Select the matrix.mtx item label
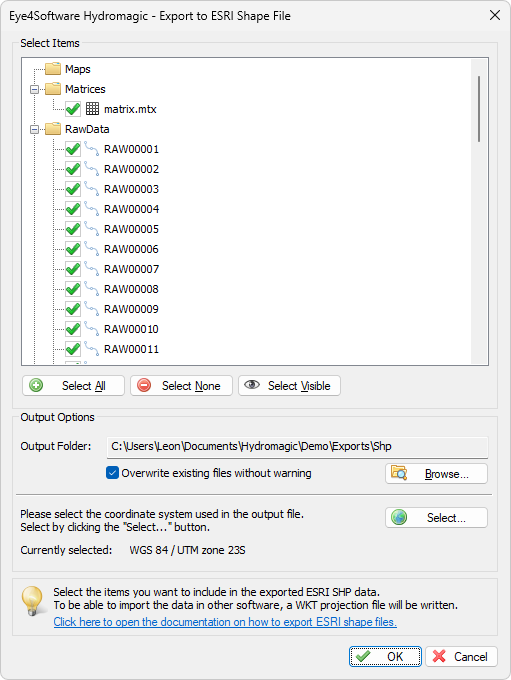The image size is (511, 680). coord(130,109)
